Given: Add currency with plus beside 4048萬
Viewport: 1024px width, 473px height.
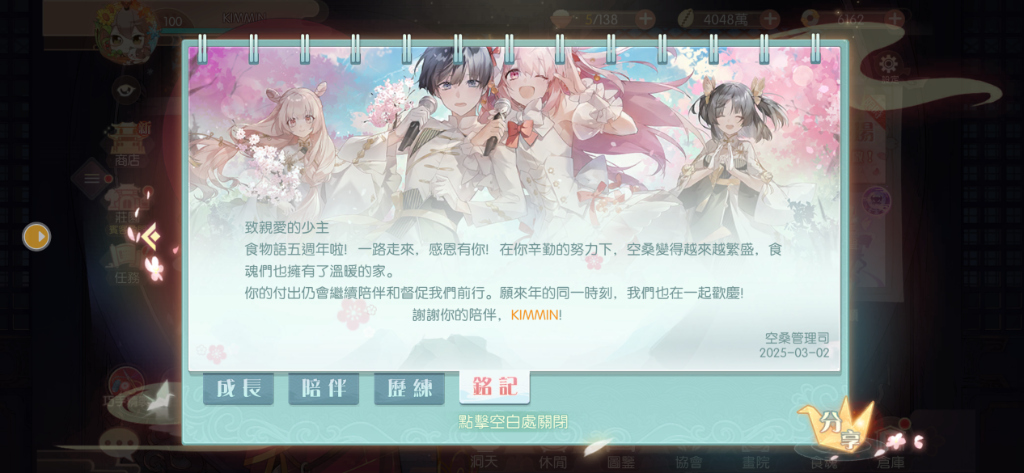Looking at the screenshot, I should pyautogui.click(x=771, y=20).
